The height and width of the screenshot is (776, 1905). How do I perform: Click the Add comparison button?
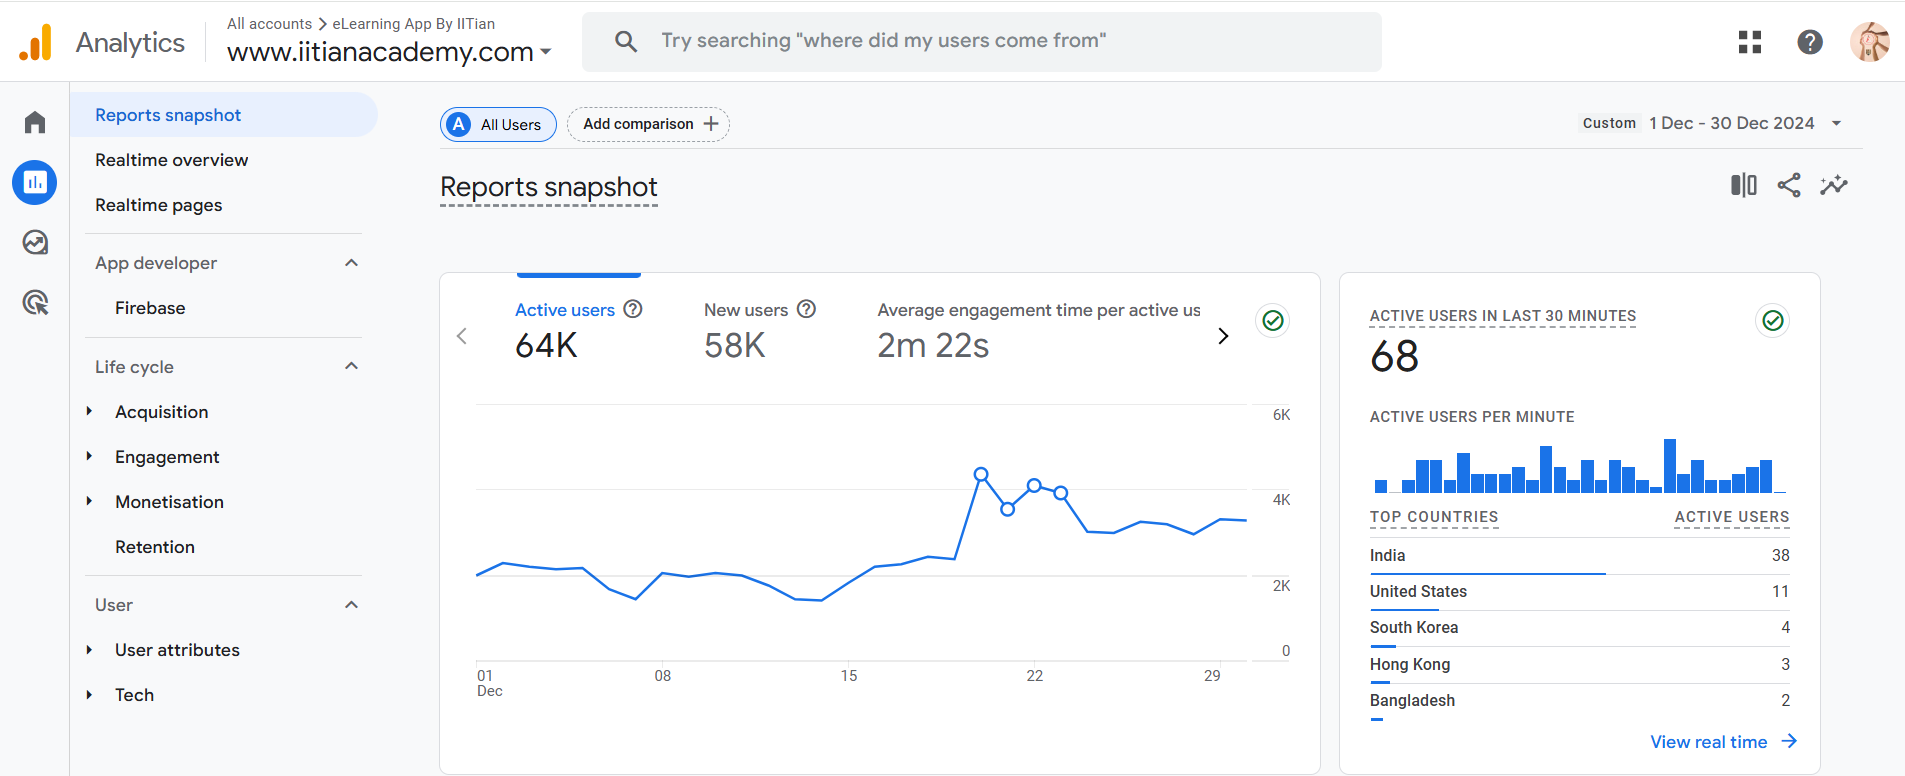[649, 124]
